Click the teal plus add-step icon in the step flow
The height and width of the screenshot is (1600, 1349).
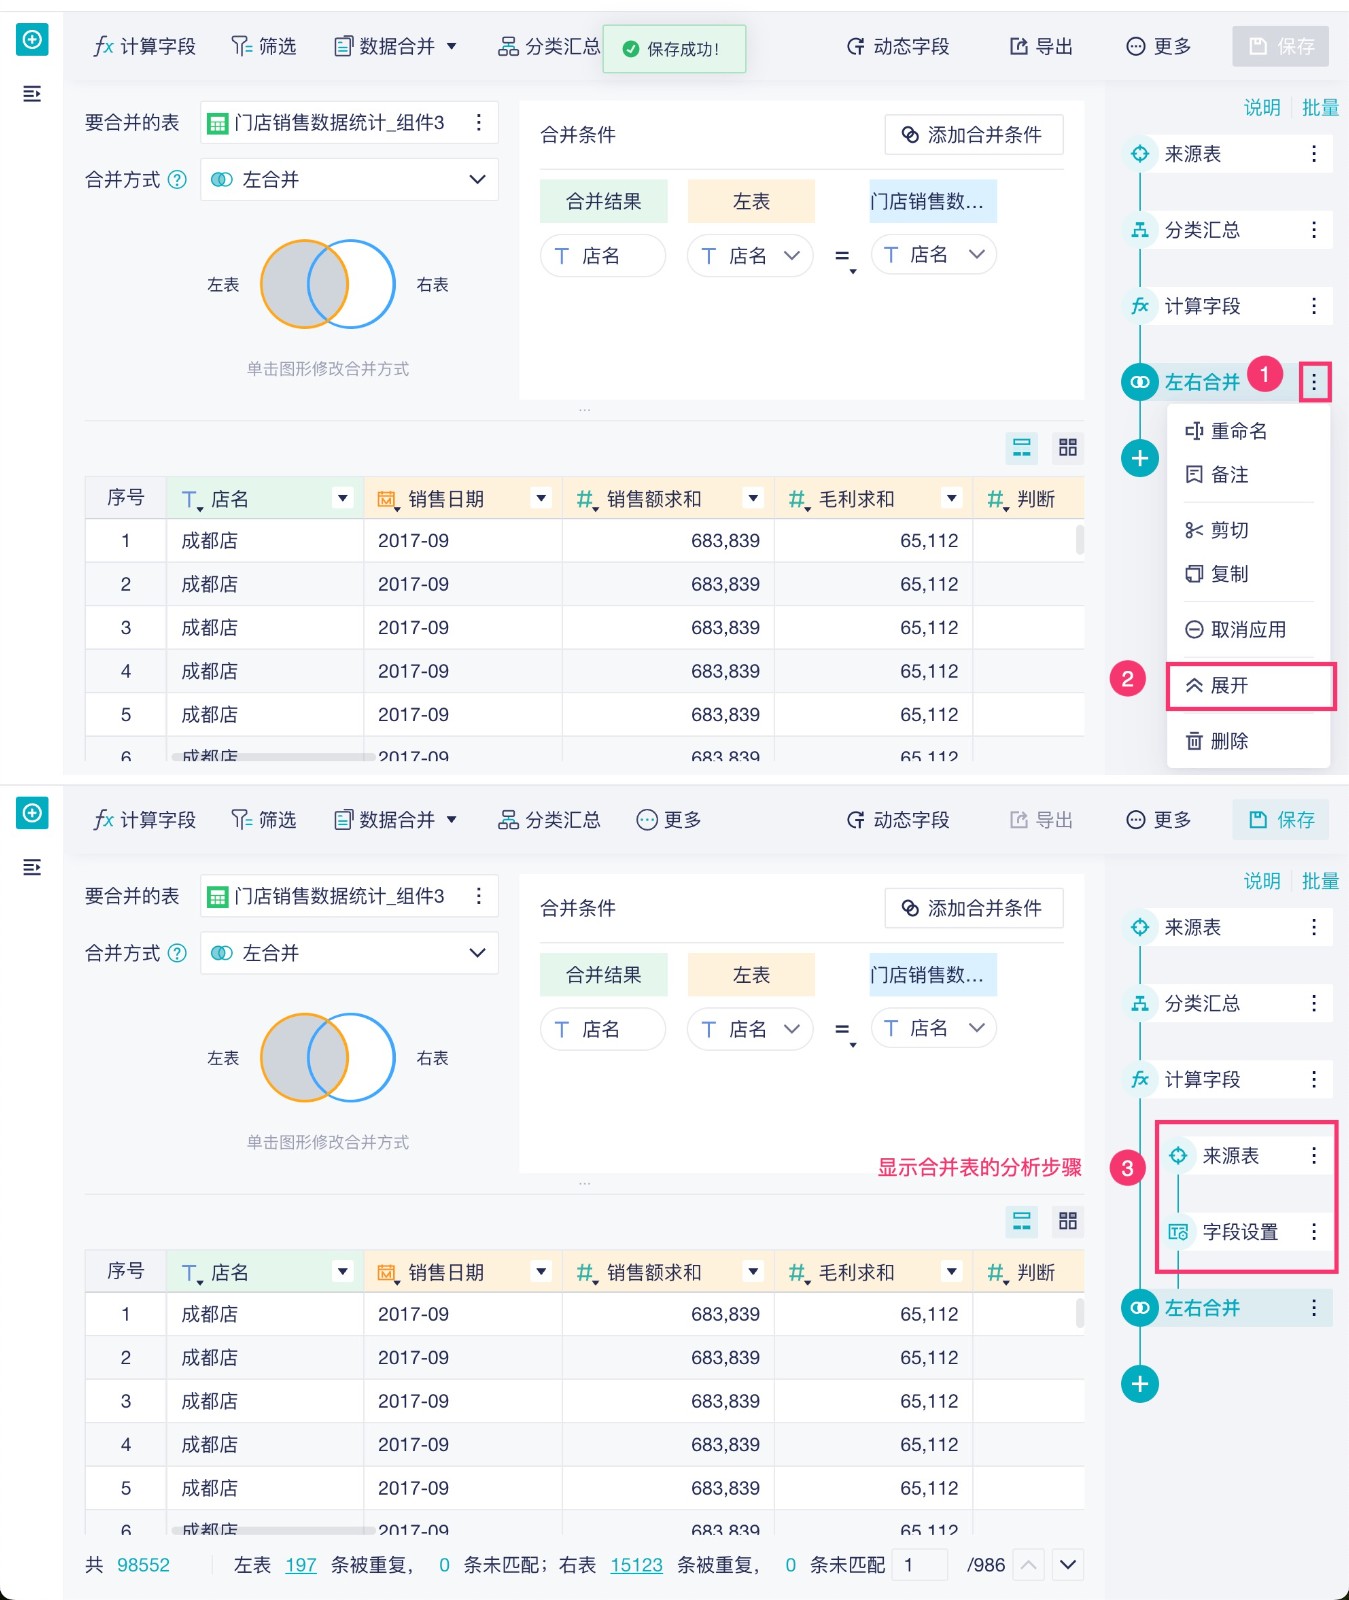pyautogui.click(x=1139, y=458)
